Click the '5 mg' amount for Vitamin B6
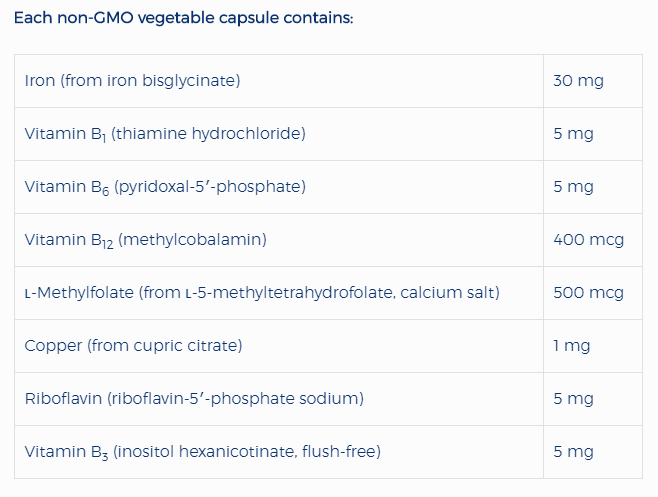658x497 pixels. [x=573, y=187]
